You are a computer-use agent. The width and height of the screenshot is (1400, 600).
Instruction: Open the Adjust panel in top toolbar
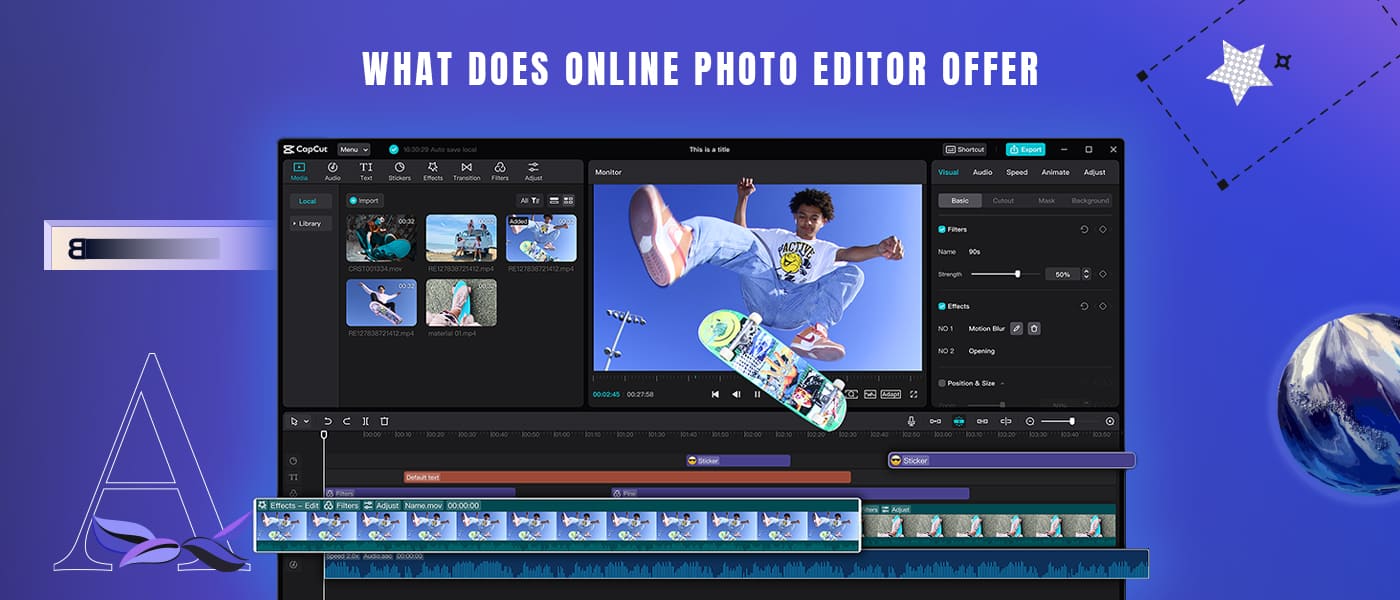(534, 171)
